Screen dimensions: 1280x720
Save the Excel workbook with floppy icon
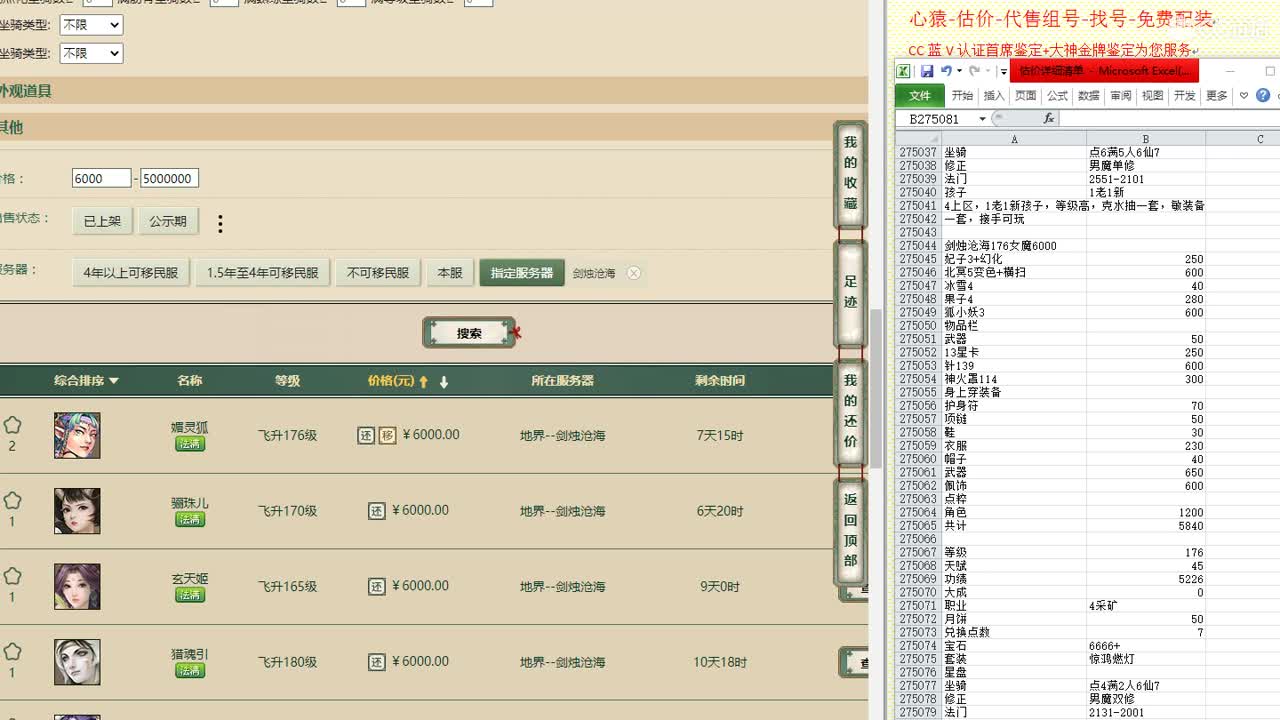[x=927, y=71]
